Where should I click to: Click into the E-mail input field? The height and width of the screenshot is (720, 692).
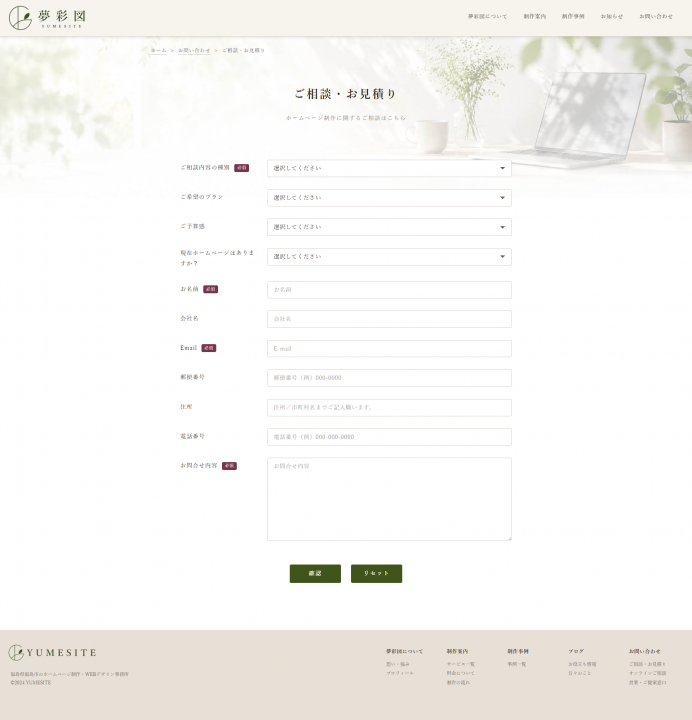(x=389, y=349)
